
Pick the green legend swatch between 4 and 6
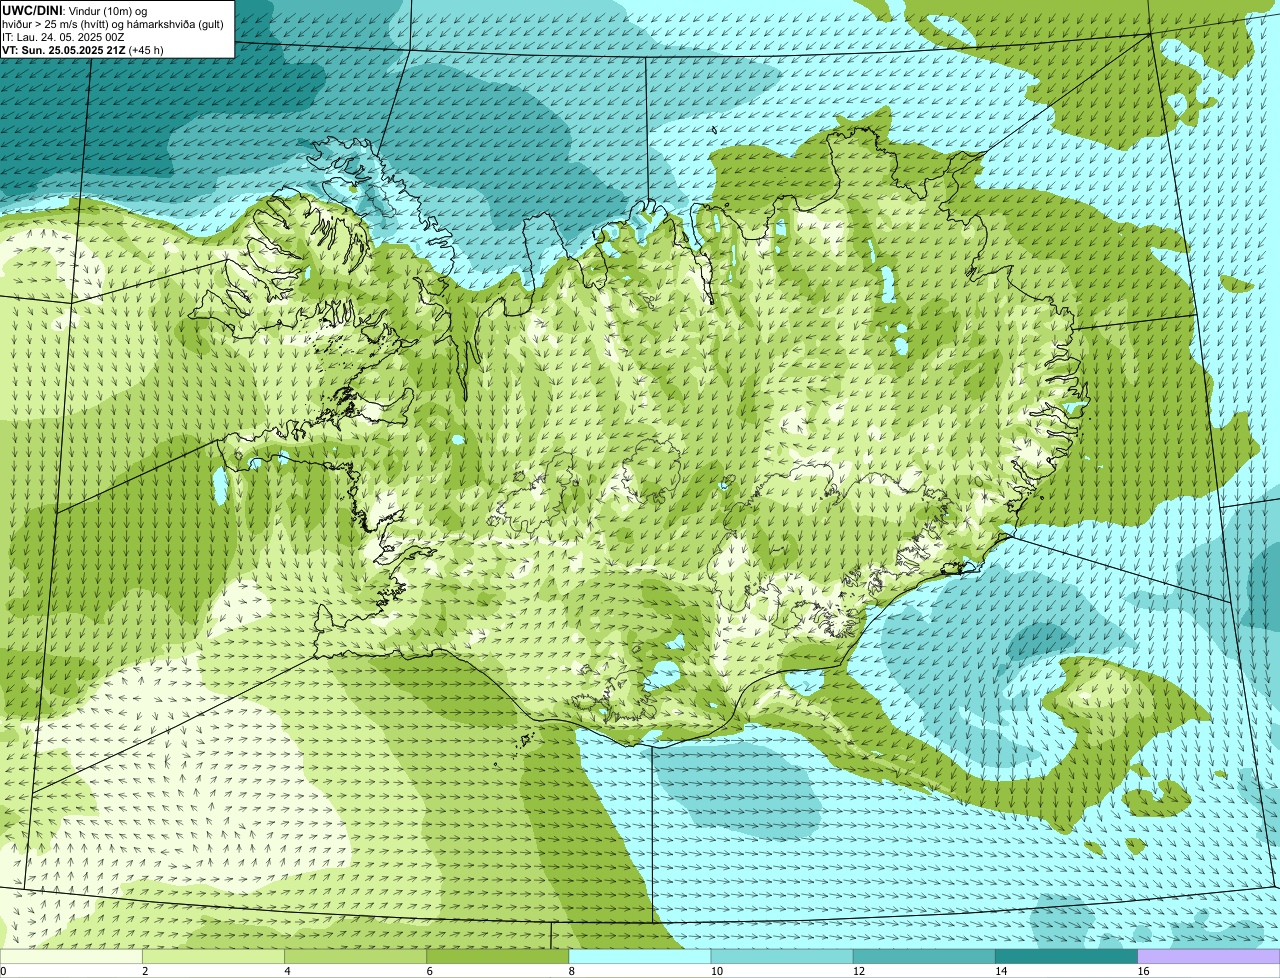[355, 957]
